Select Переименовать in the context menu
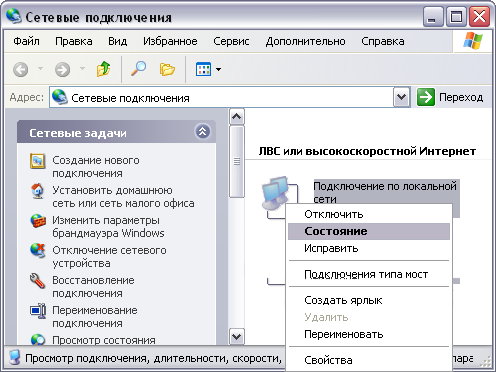This screenshot has width=496, height=372. tap(369, 334)
